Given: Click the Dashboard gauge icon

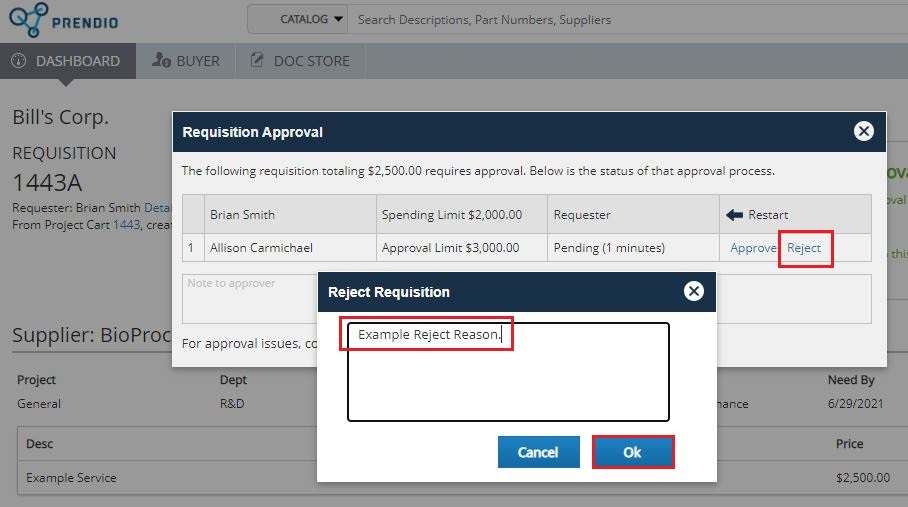Looking at the screenshot, I should pyautogui.click(x=19, y=61).
